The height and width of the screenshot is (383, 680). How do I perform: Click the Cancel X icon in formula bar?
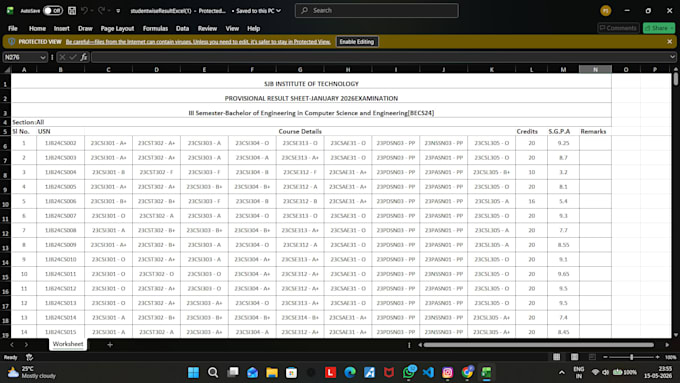pos(62,57)
